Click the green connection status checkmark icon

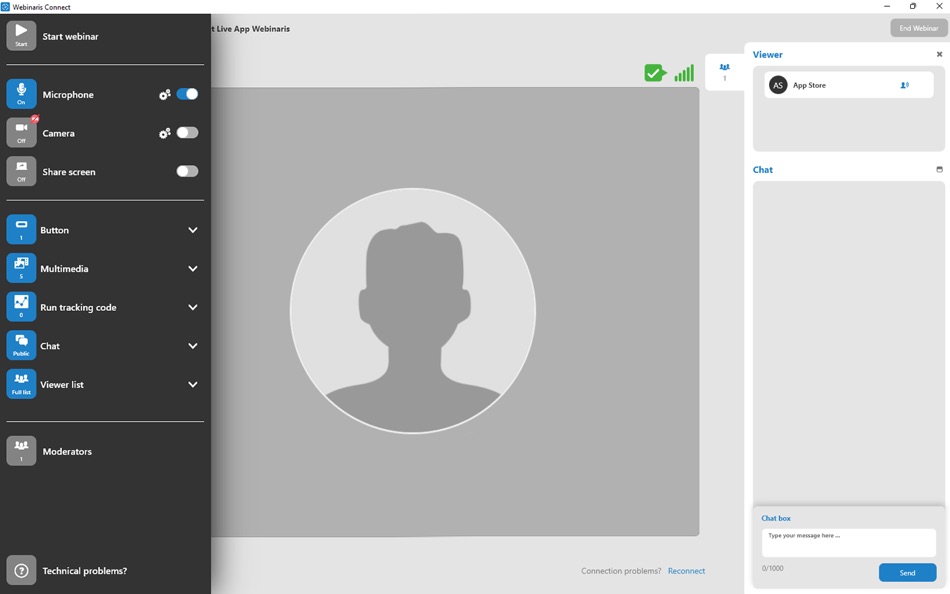pos(655,73)
